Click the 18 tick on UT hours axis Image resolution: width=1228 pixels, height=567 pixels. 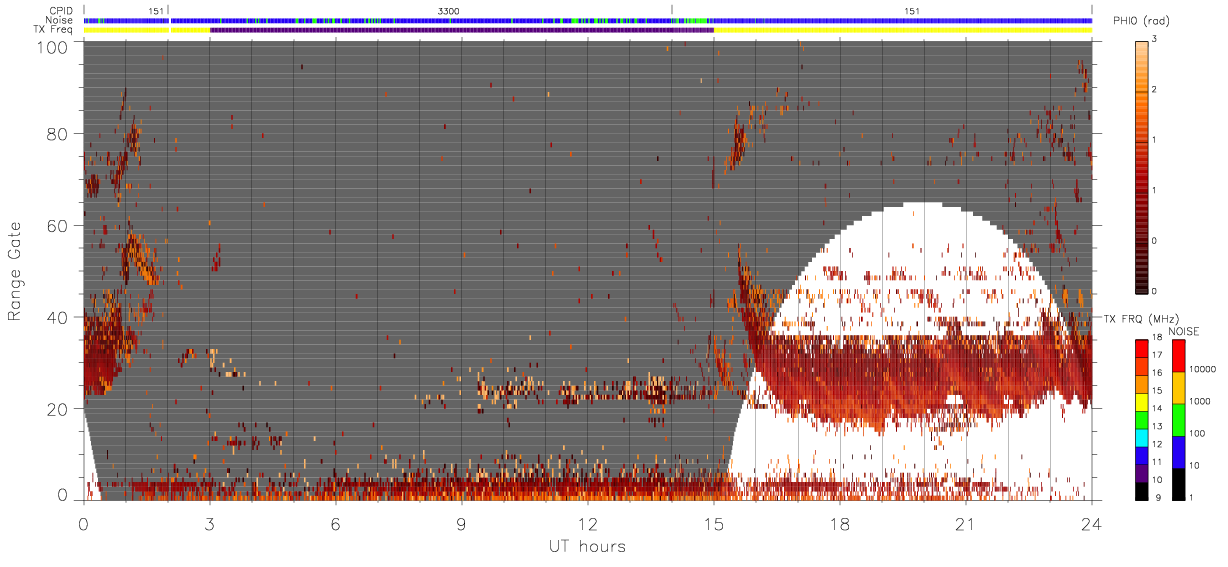tap(840, 523)
